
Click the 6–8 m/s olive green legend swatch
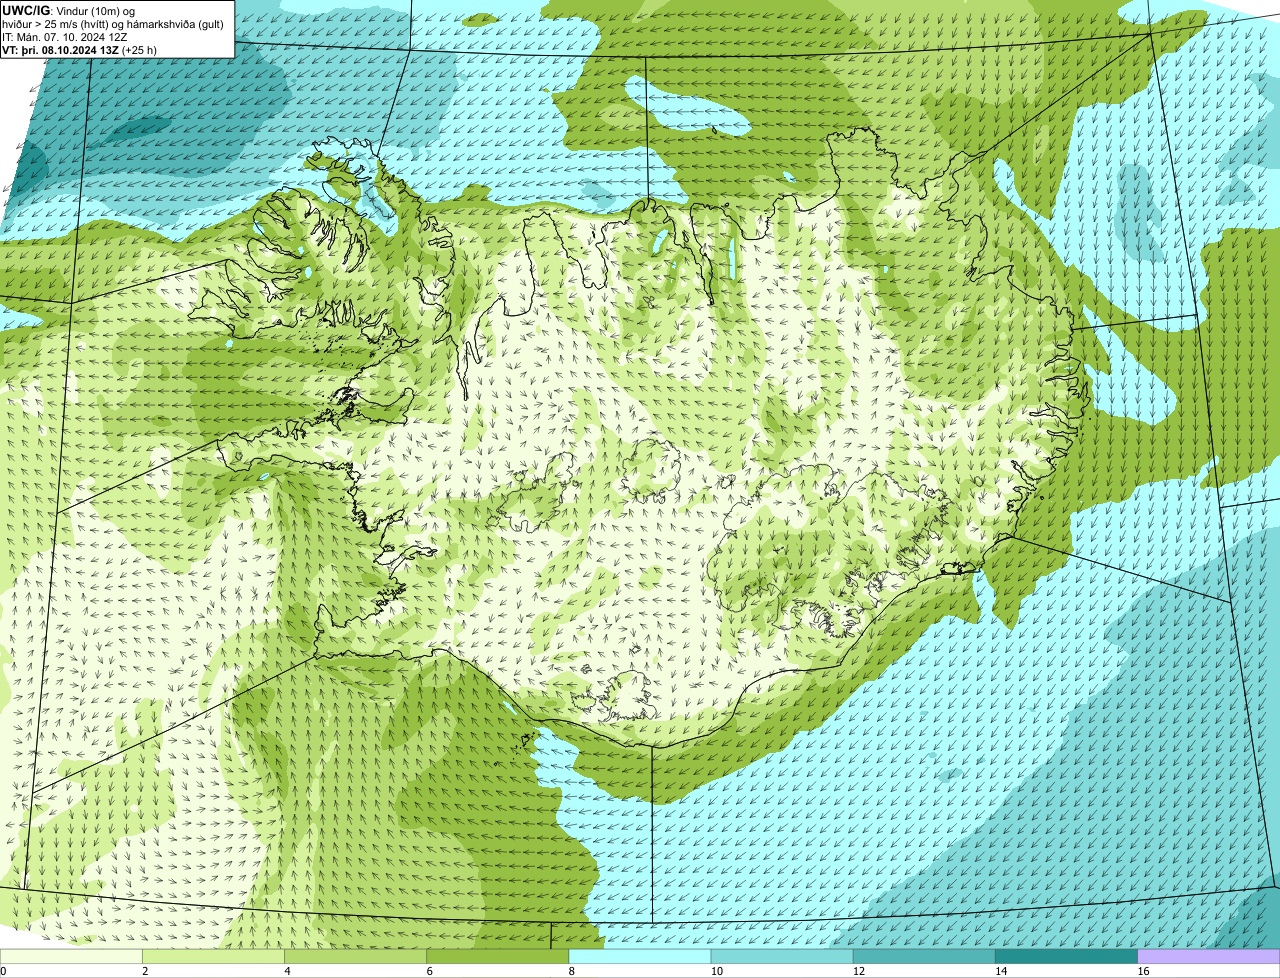(498, 956)
